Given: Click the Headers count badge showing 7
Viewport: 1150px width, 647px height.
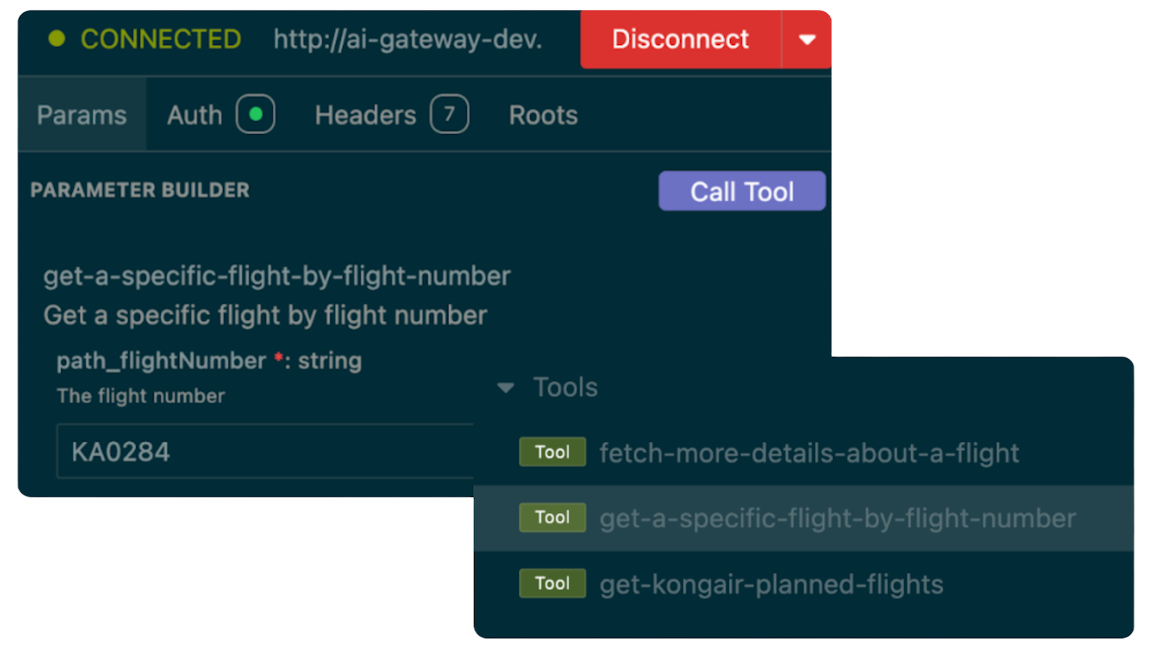Looking at the screenshot, I should pyautogui.click(x=449, y=114).
